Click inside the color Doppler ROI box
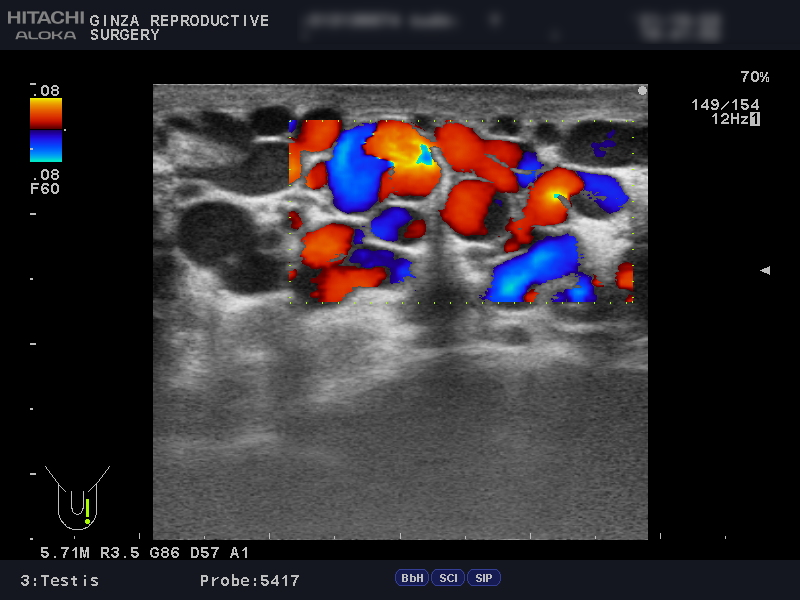800x600 pixels. [x=460, y=210]
